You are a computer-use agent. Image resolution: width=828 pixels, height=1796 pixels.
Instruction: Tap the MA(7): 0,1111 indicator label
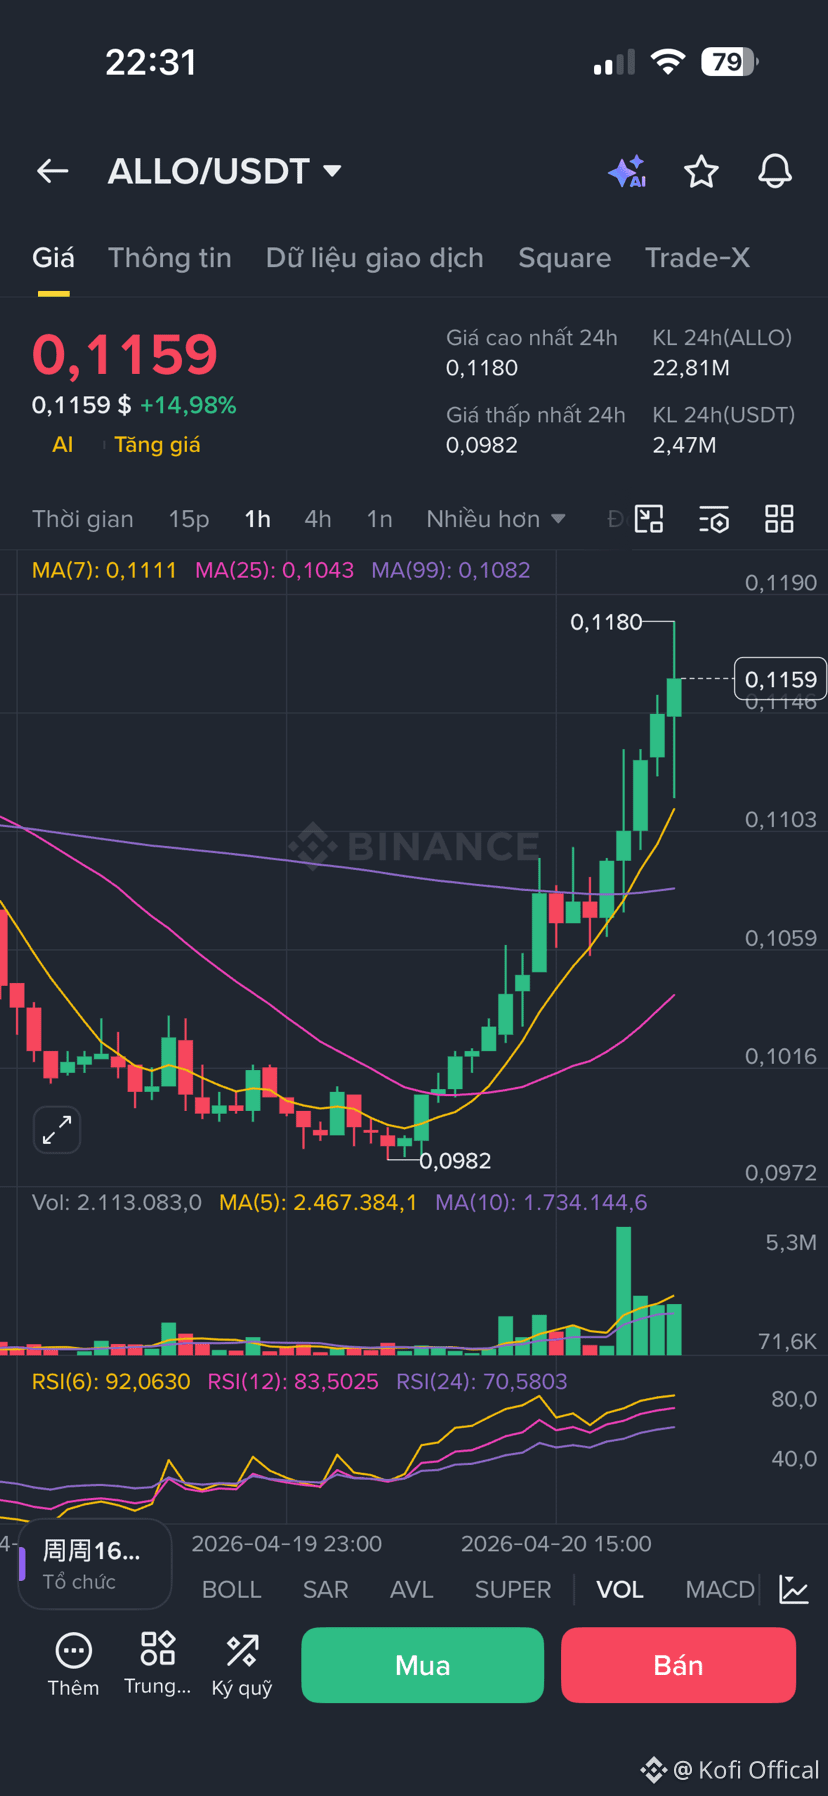pyautogui.click(x=104, y=570)
